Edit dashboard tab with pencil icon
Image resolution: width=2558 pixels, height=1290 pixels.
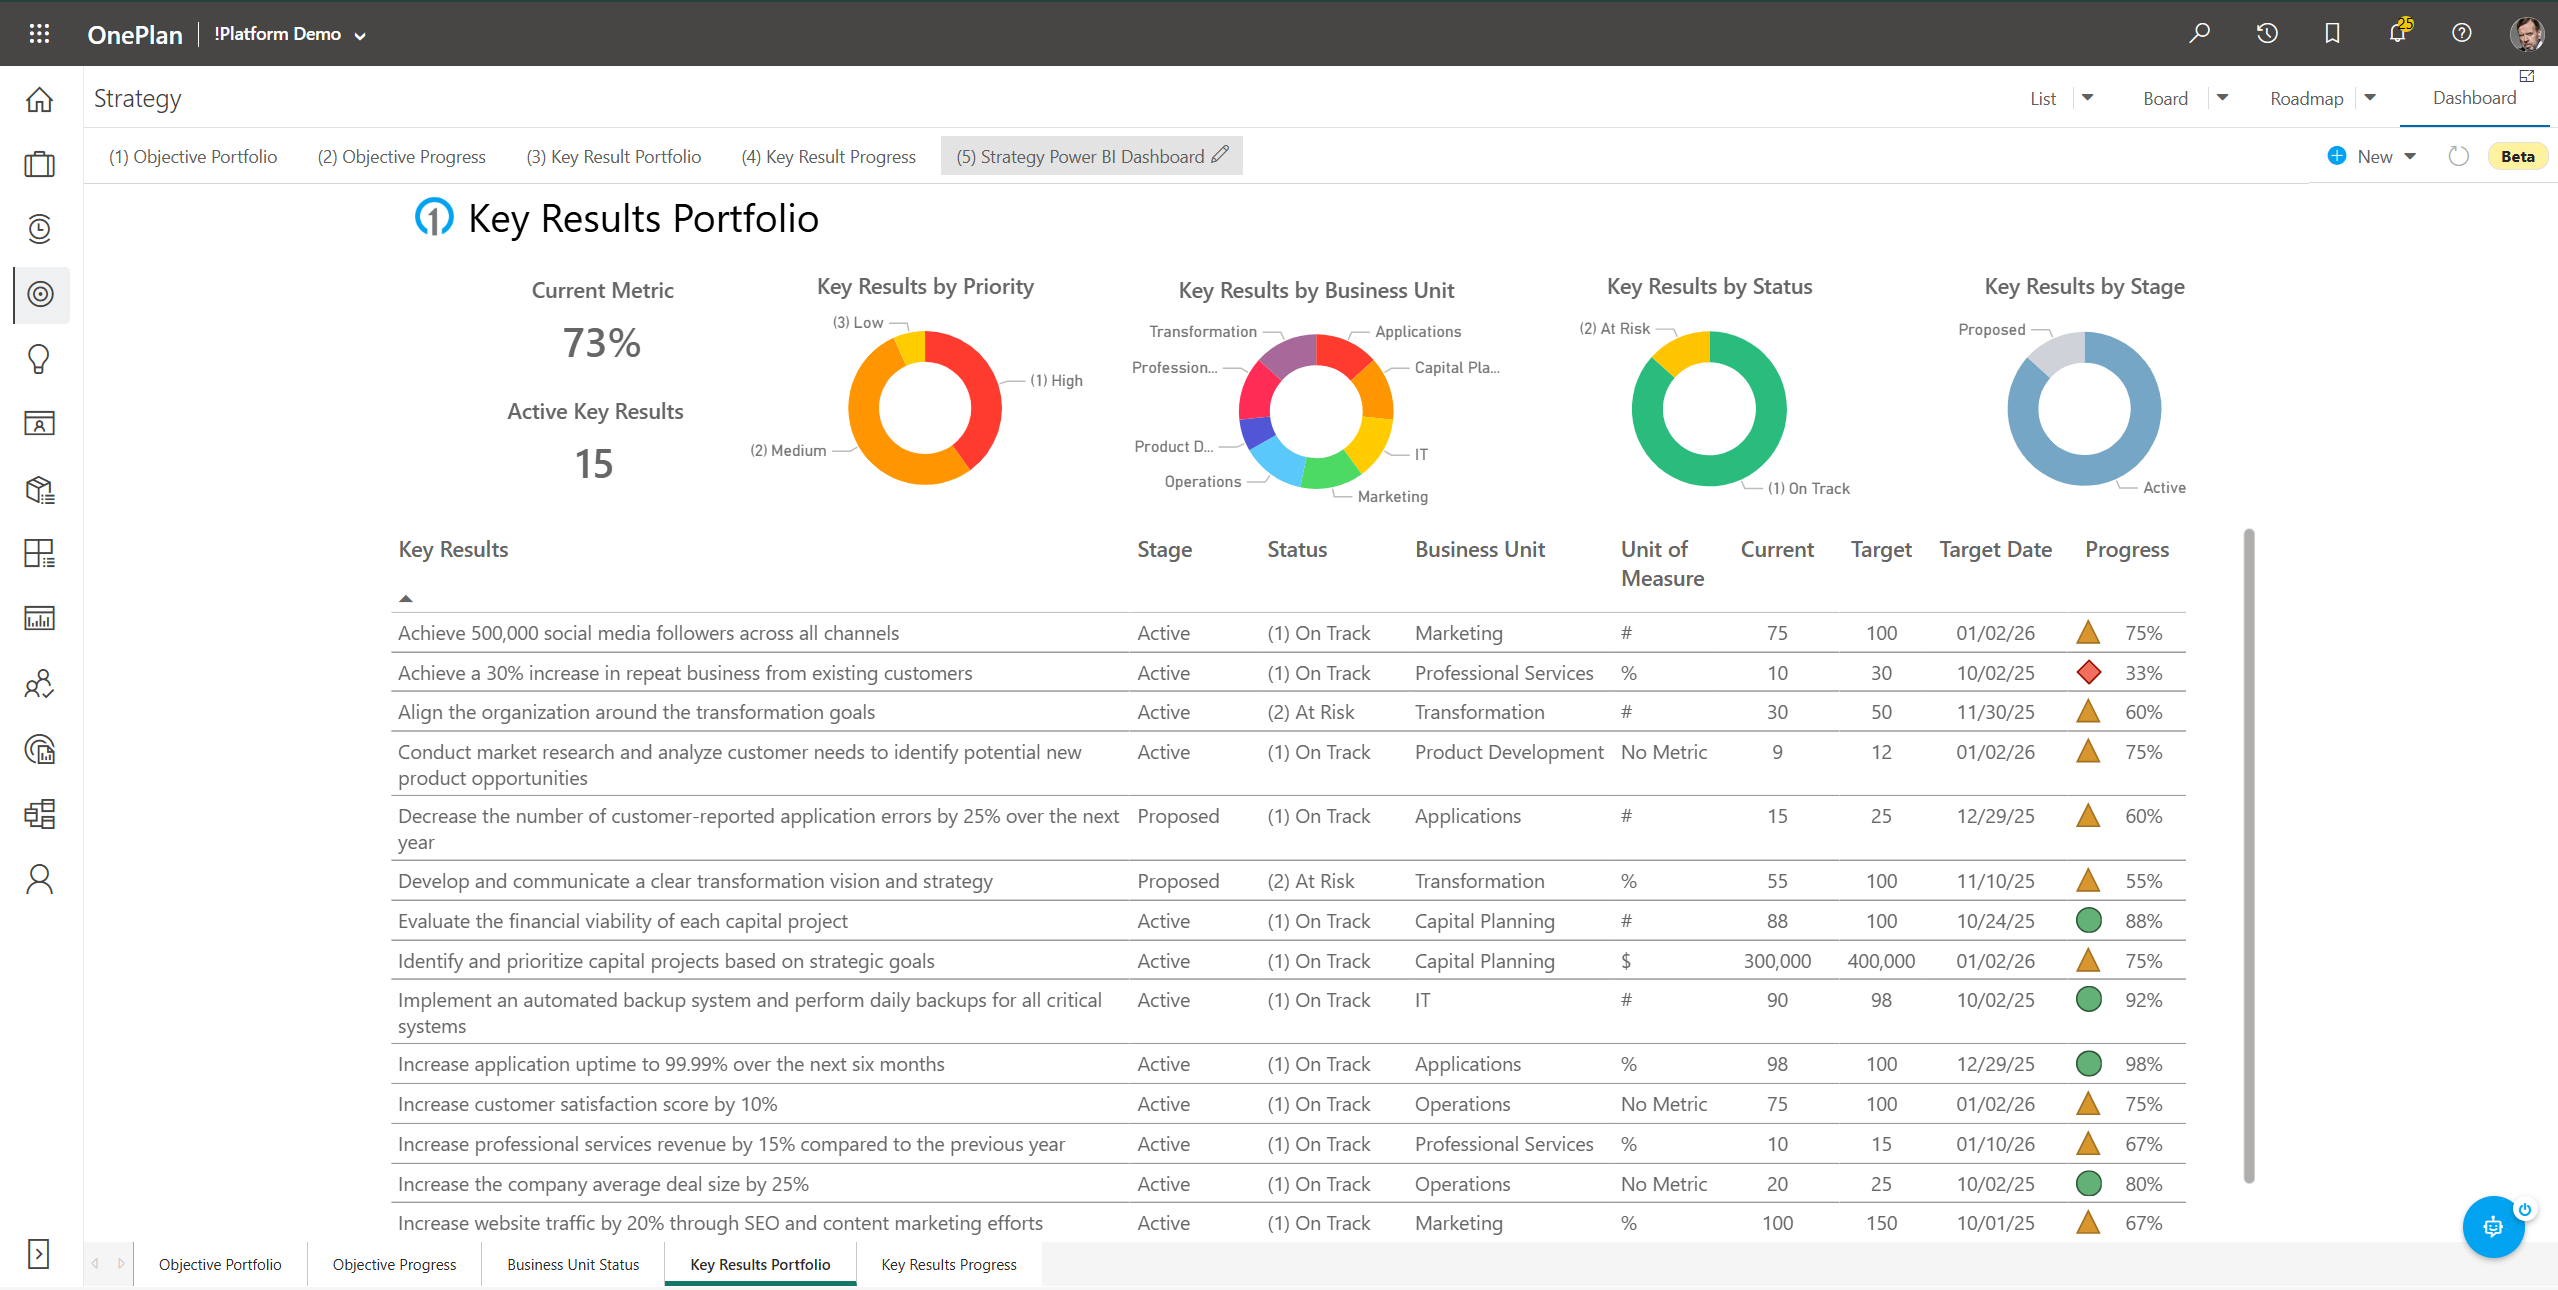[x=1220, y=155]
